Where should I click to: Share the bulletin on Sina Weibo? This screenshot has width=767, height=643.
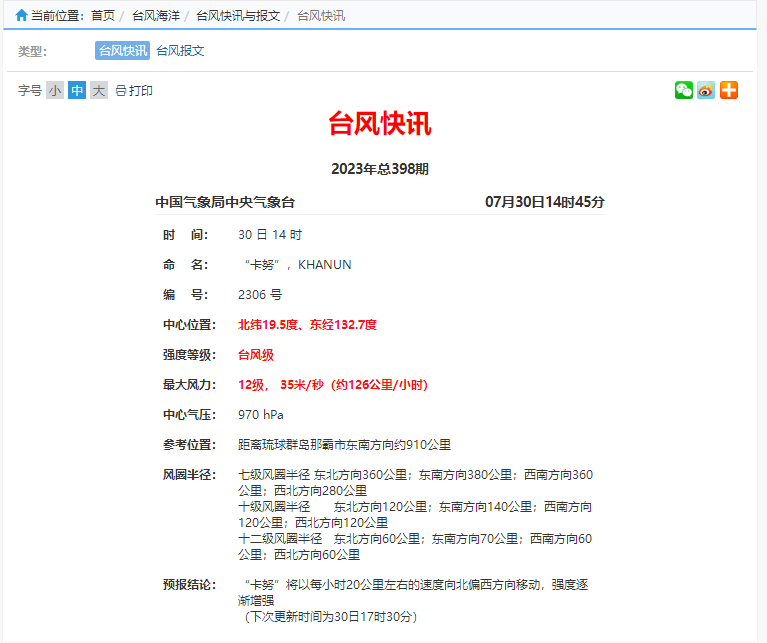(706, 90)
